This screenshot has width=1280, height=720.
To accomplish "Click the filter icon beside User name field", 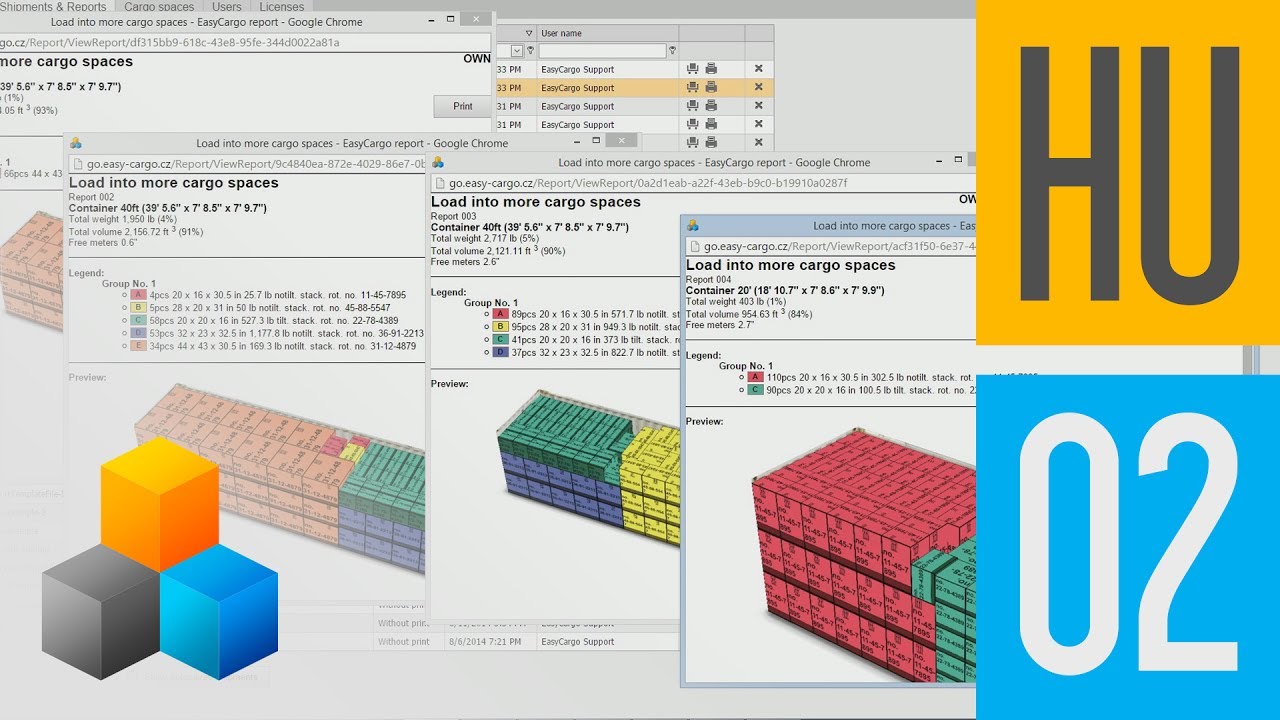I will (x=672, y=51).
